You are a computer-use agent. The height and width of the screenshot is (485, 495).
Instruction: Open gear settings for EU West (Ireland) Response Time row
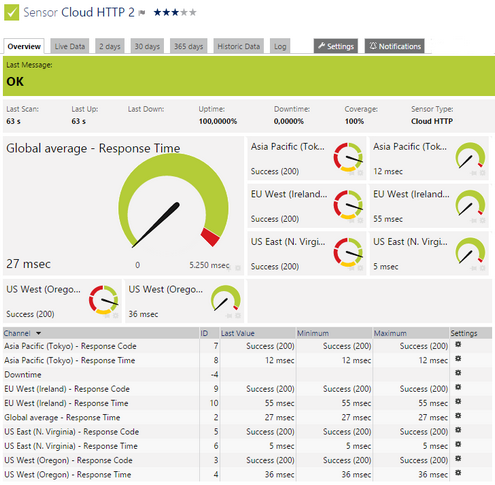[x=458, y=401]
